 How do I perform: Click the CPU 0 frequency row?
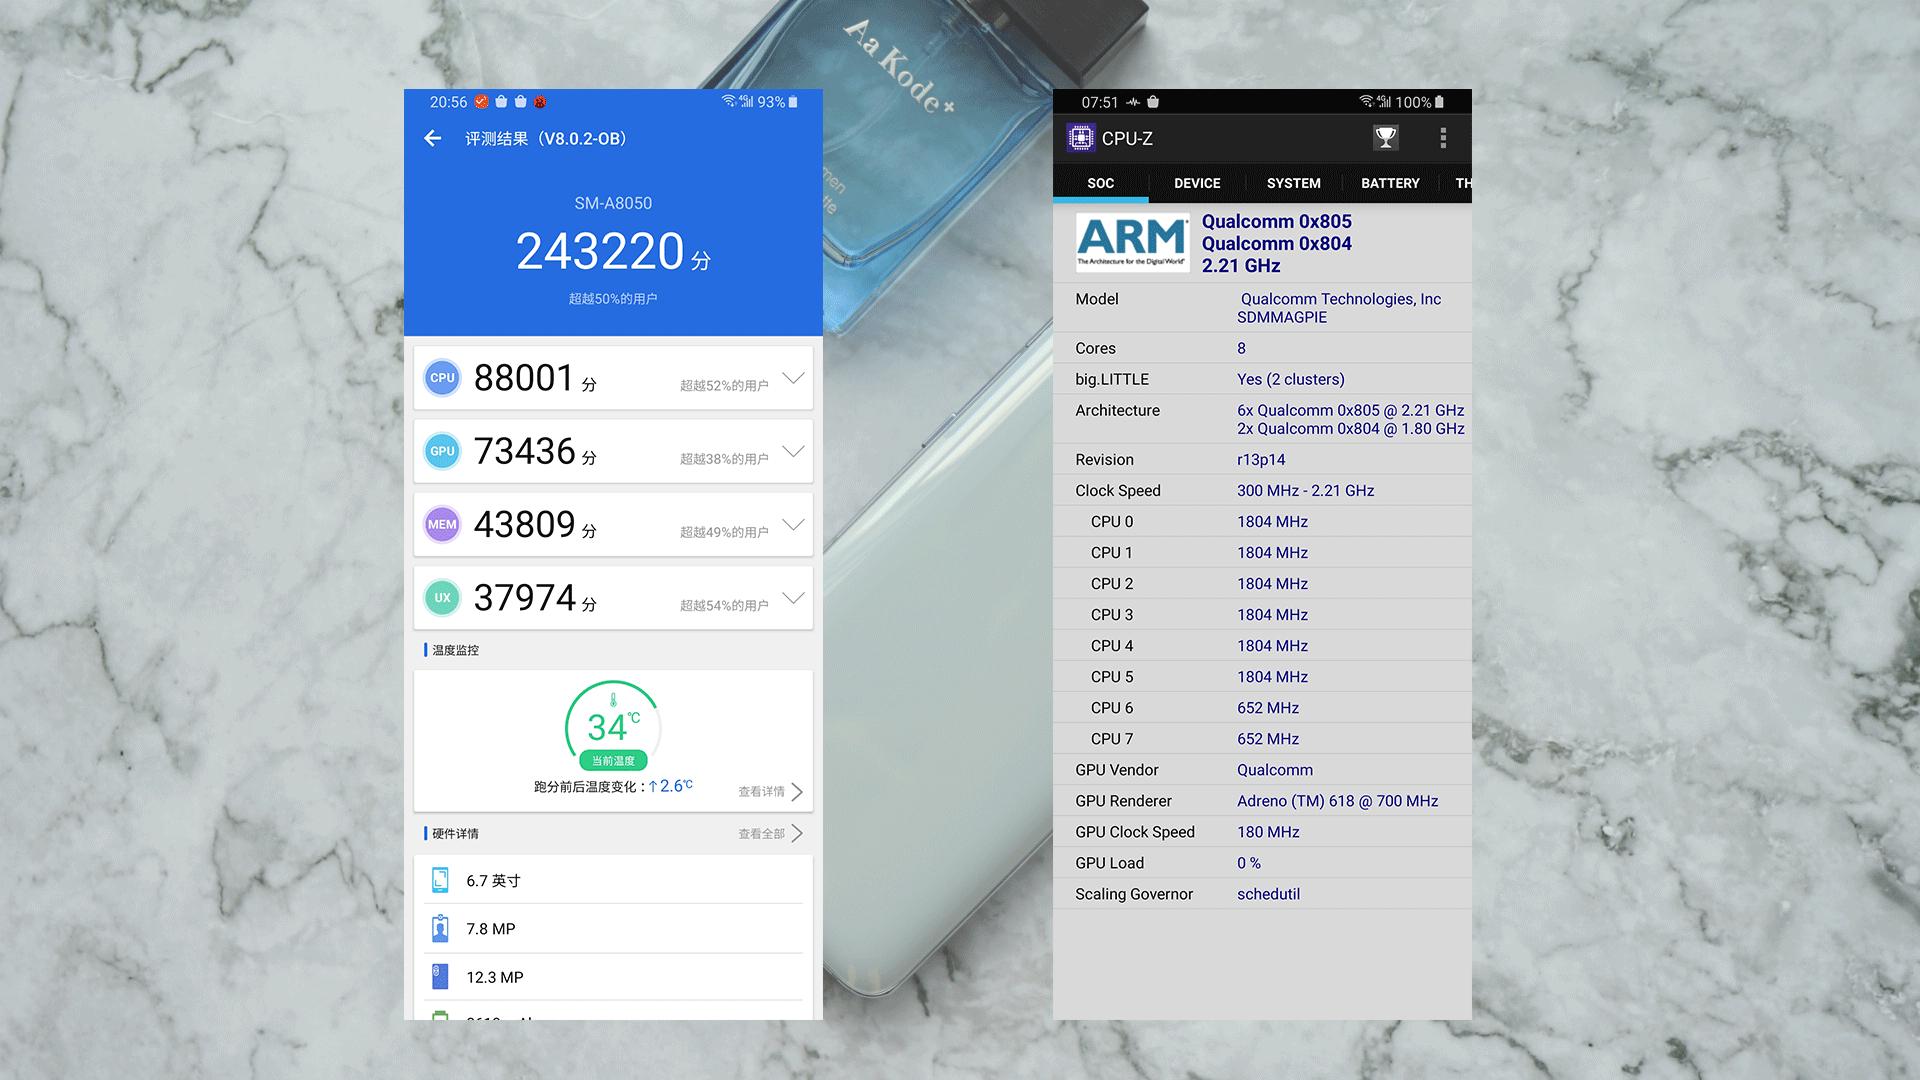pyautogui.click(x=1262, y=522)
